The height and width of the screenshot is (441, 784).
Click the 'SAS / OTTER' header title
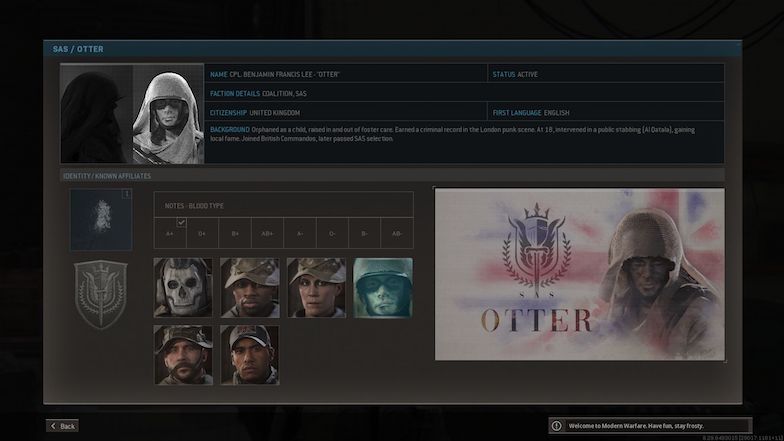tap(78, 49)
